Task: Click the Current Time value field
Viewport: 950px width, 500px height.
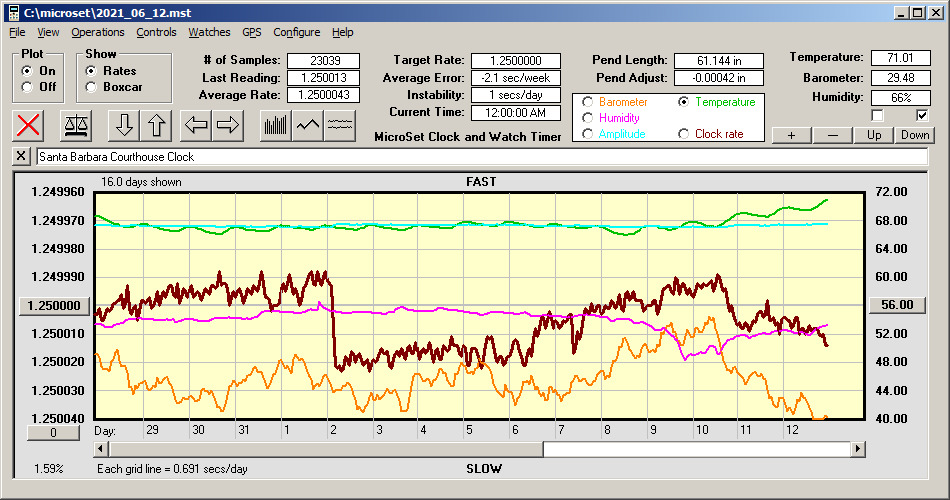Action: [x=516, y=113]
